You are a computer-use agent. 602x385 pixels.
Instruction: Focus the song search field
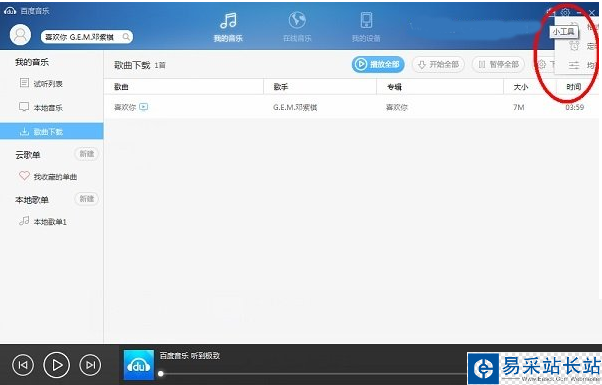tap(87, 37)
